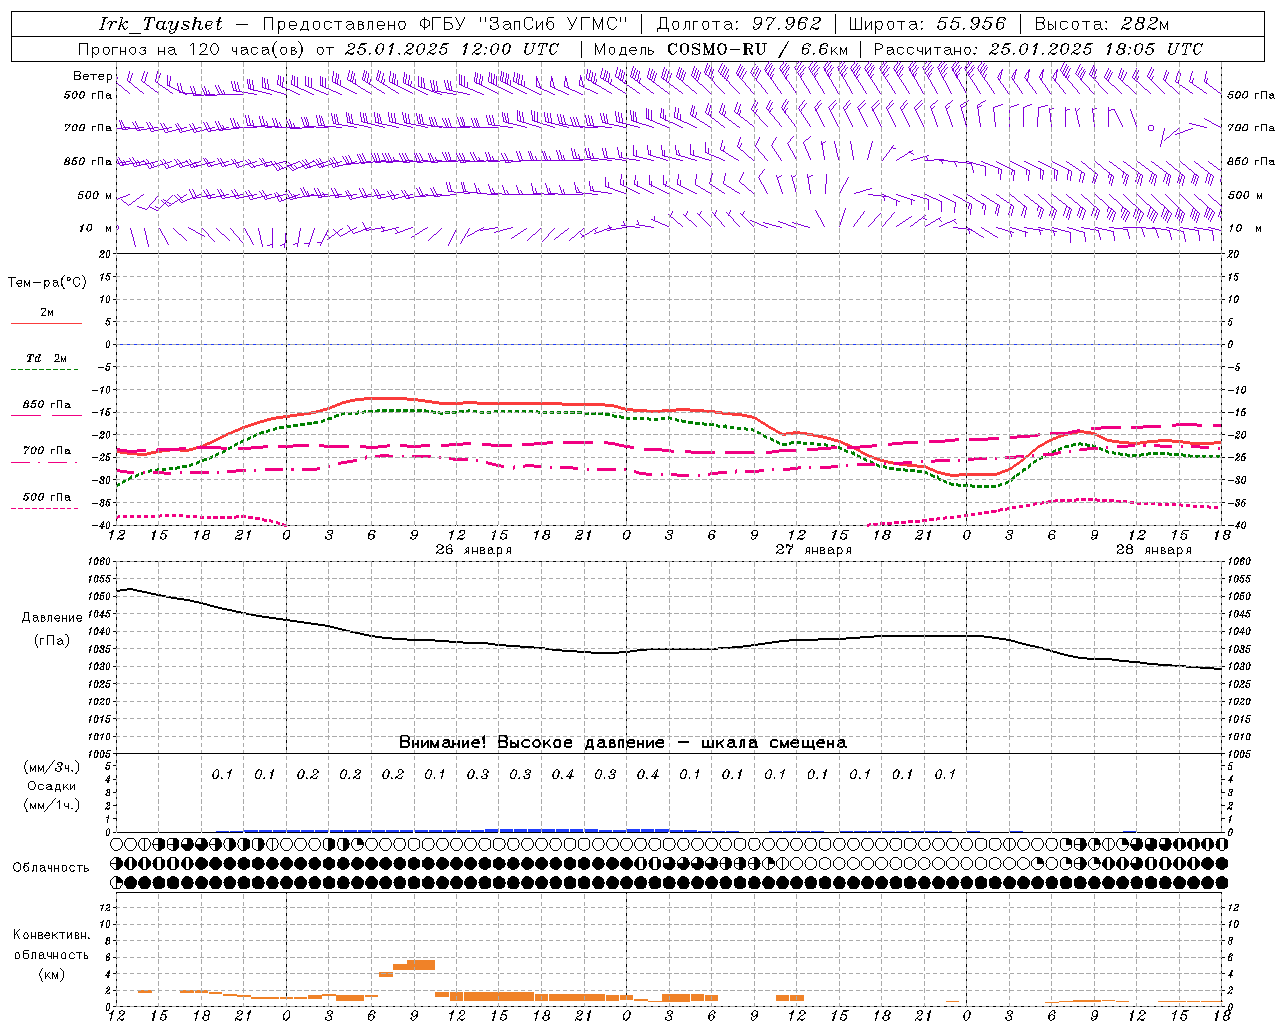Viewport: 1280px width, 1024px height.
Task: Click the warning Внимание! Высокое давление — шкала смещена
Action: click(x=623, y=743)
